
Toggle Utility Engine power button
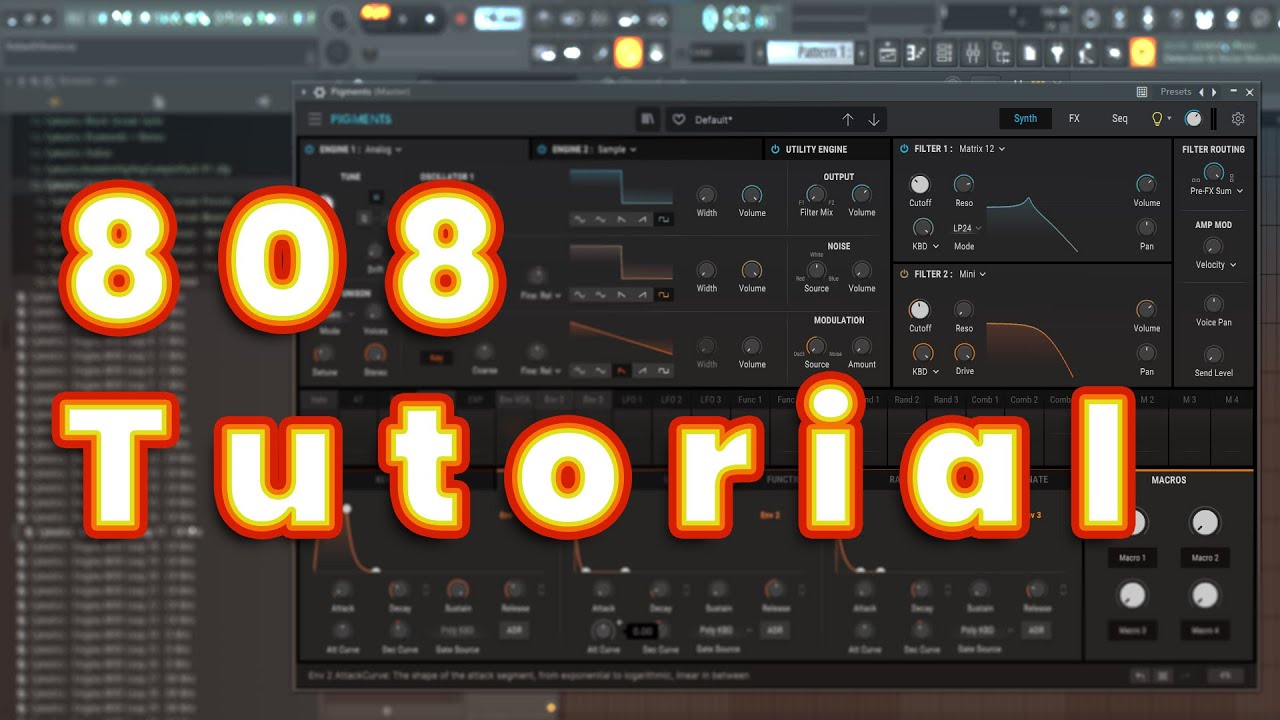pyautogui.click(x=775, y=150)
